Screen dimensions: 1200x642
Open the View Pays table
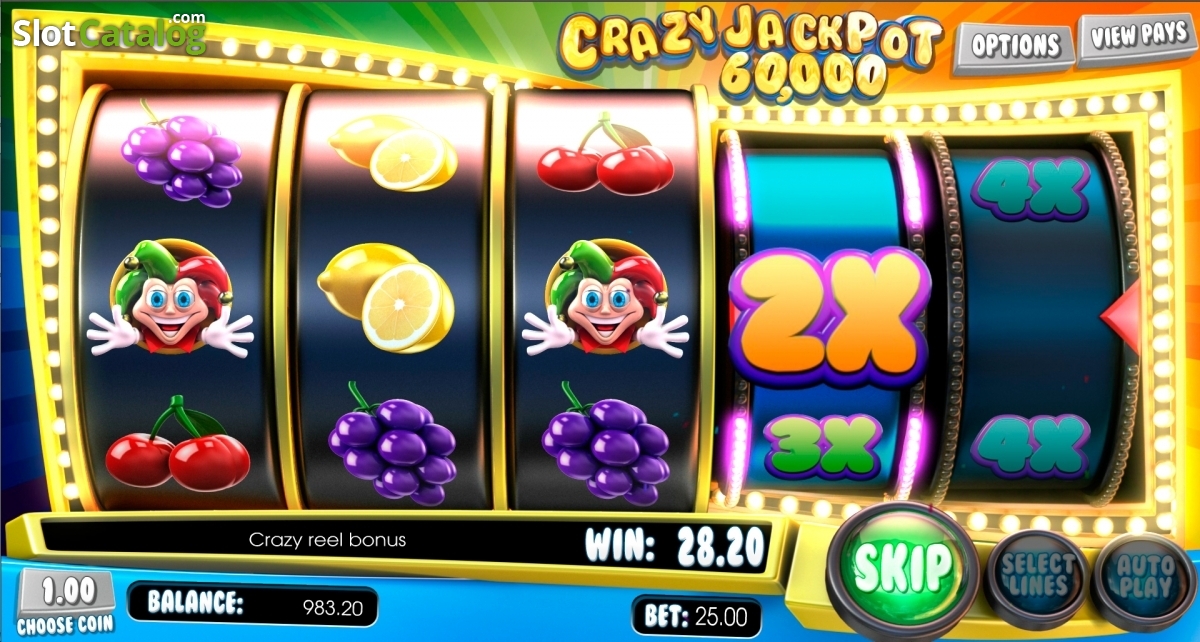tap(1138, 39)
